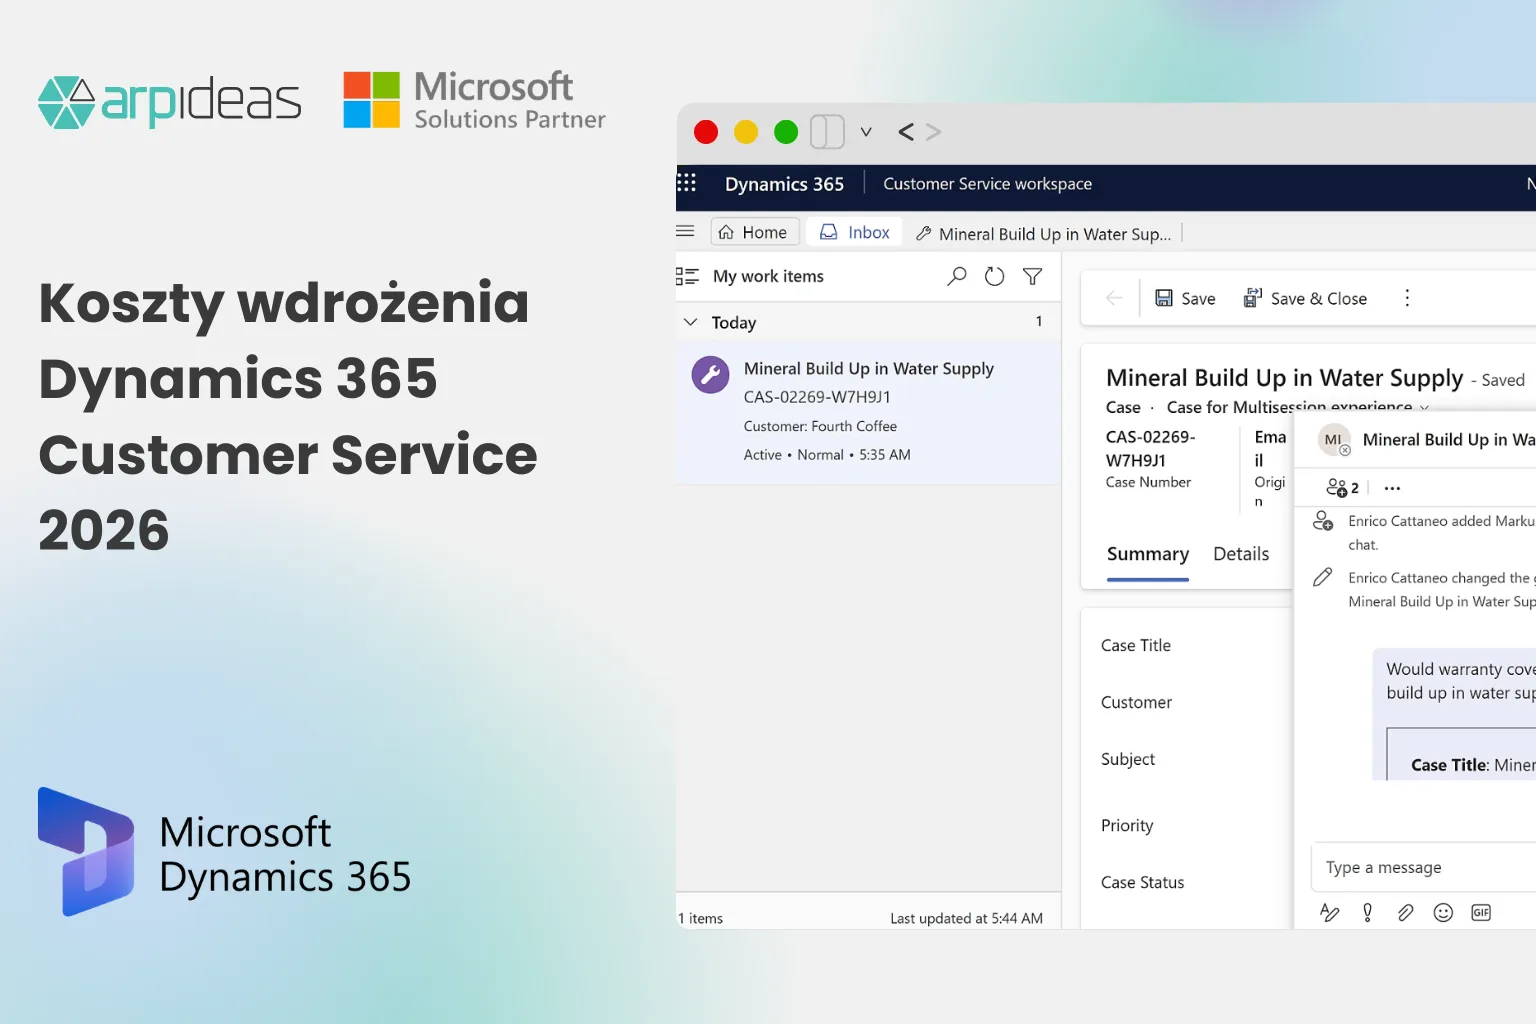The height and width of the screenshot is (1024, 1536).
Task: Attach a file with the paperclip
Action: pyautogui.click(x=1405, y=912)
